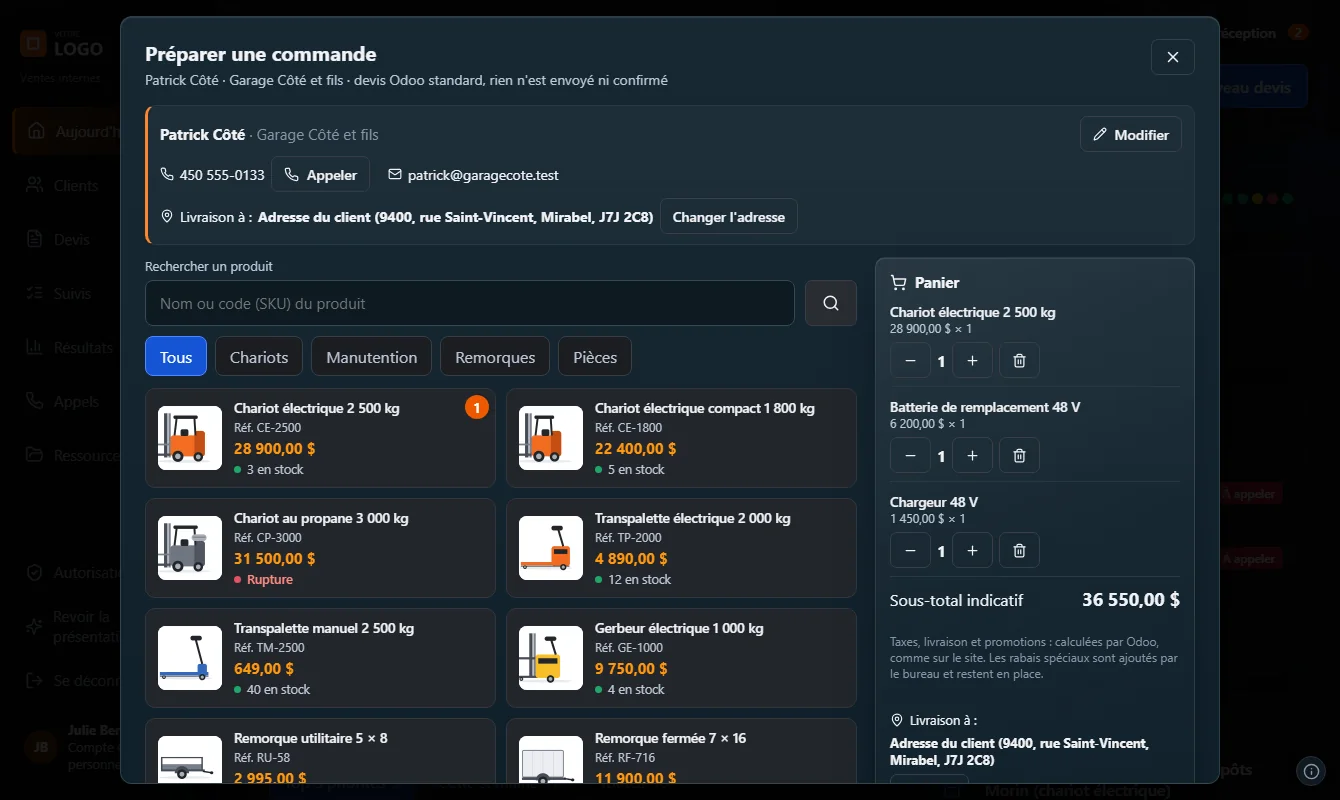Close the Préparer une commande dialog
This screenshot has width=1340, height=800.
pos(1173,57)
